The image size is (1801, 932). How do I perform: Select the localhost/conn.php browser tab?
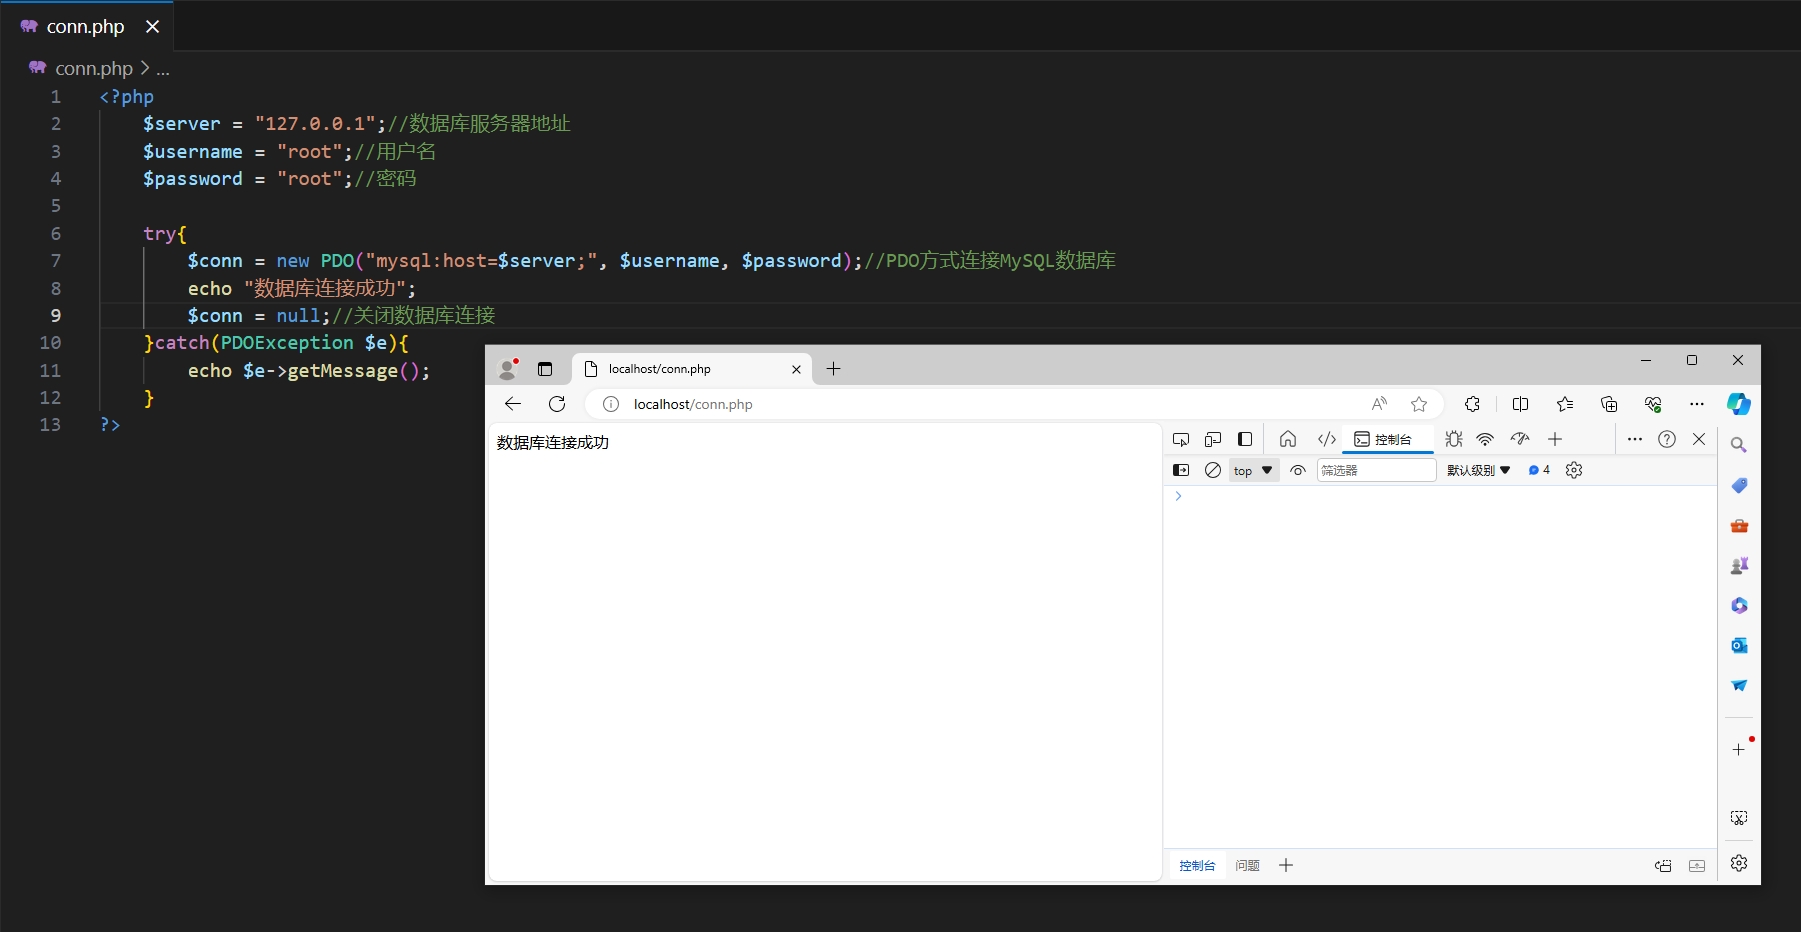pyautogui.click(x=690, y=369)
